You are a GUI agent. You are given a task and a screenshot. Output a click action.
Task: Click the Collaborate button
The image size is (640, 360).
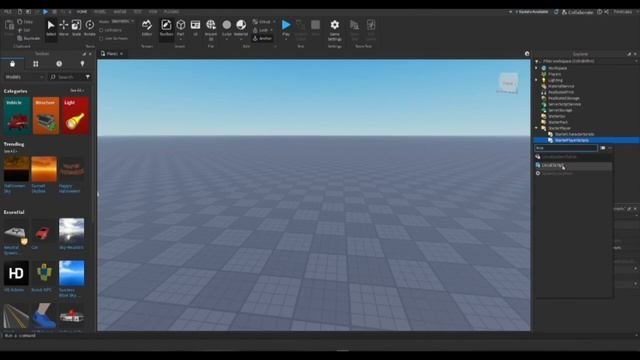(578, 12)
